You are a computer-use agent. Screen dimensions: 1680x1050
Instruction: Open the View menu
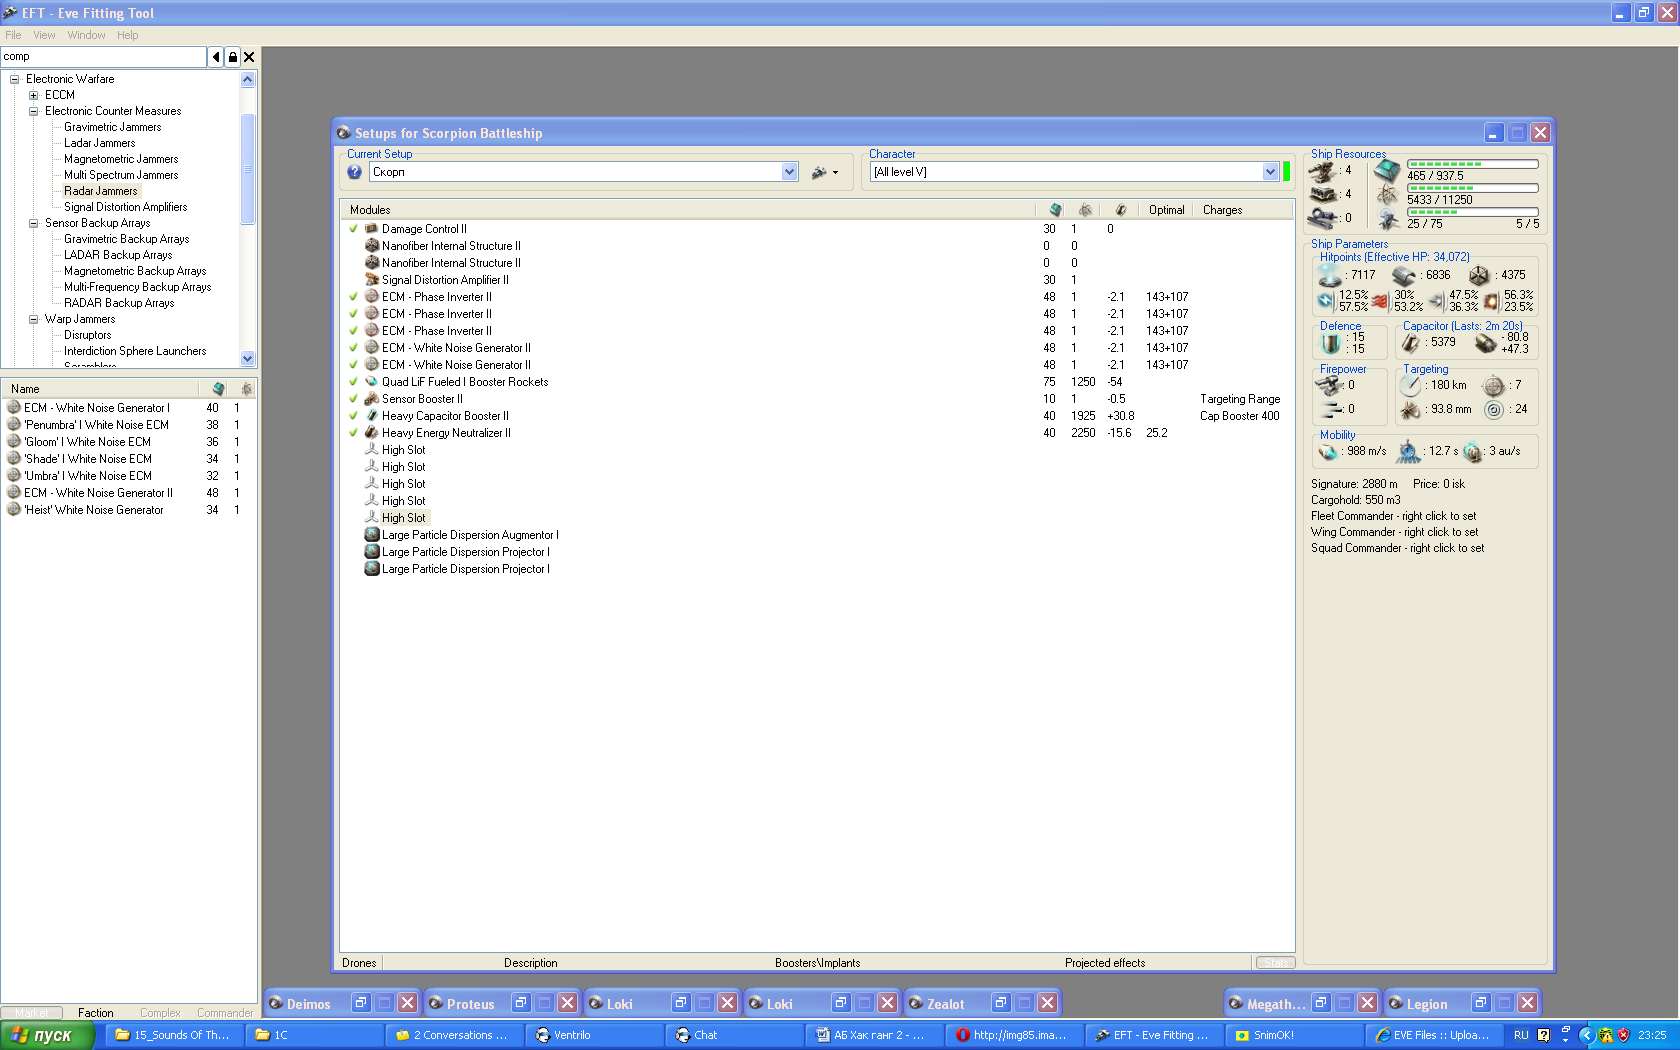point(44,35)
